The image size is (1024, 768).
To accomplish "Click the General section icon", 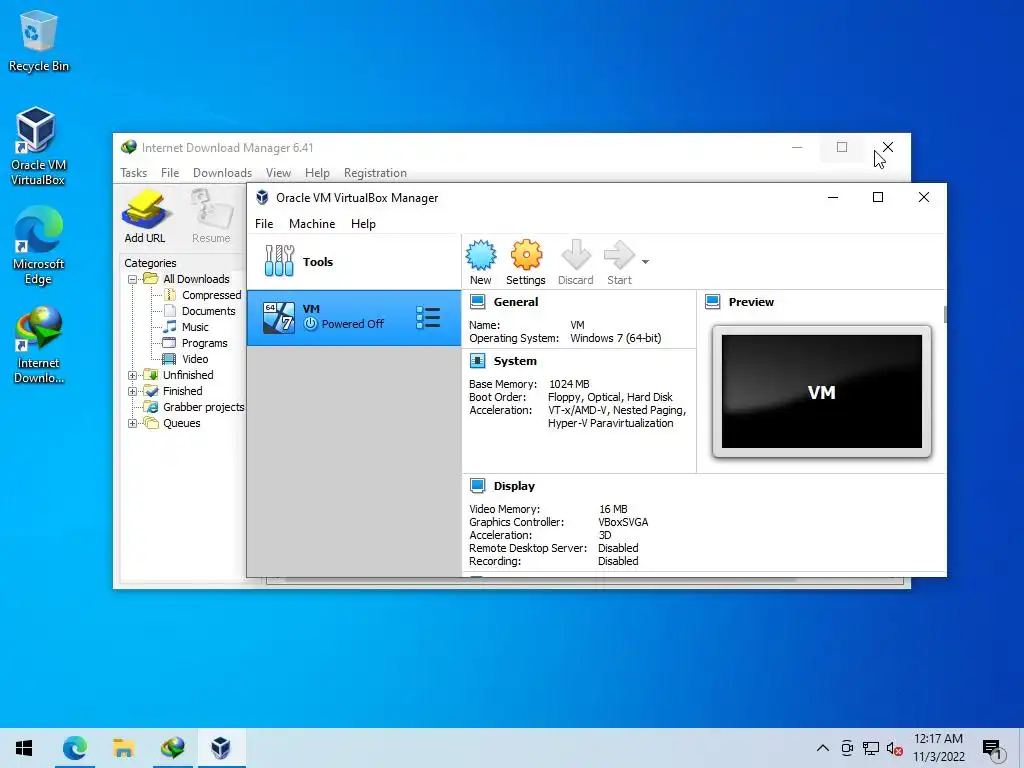I will tap(477, 302).
